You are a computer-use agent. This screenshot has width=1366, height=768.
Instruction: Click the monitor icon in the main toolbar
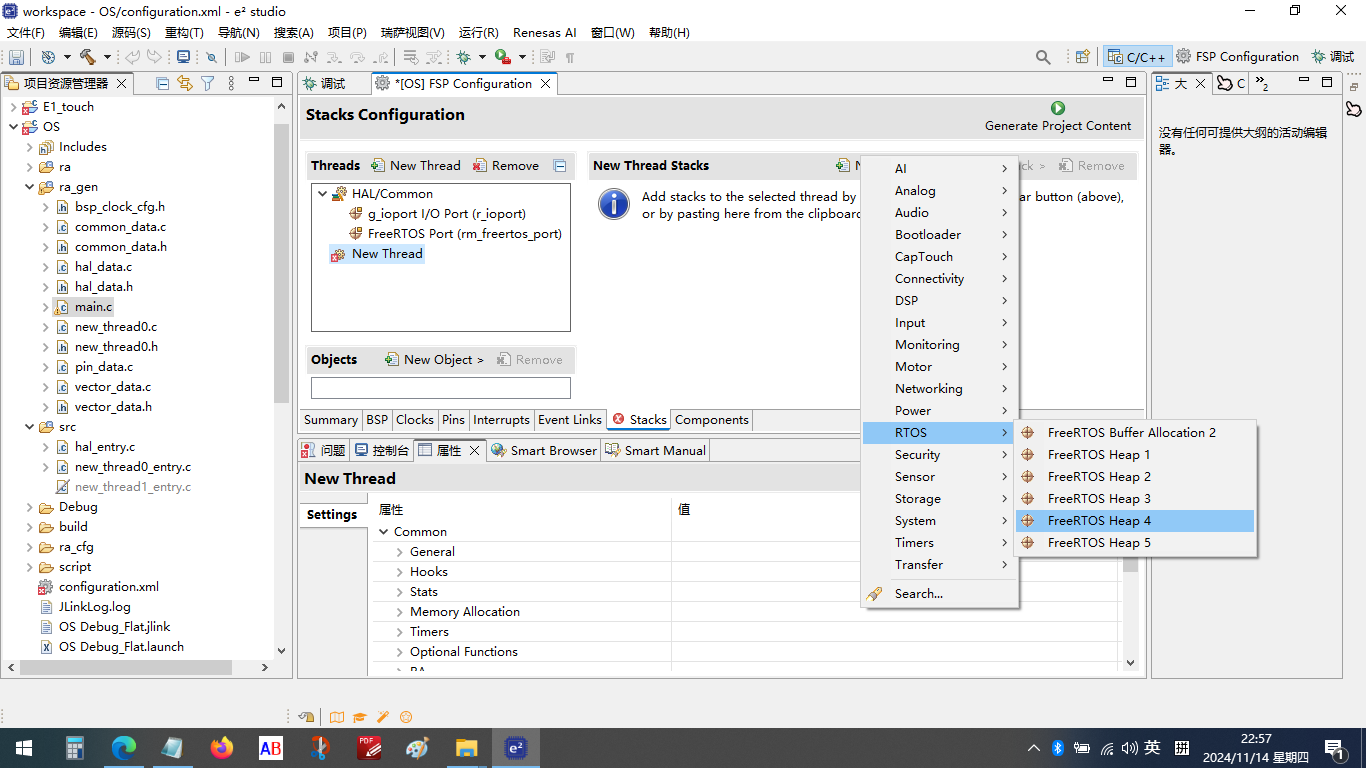pyautogui.click(x=183, y=58)
